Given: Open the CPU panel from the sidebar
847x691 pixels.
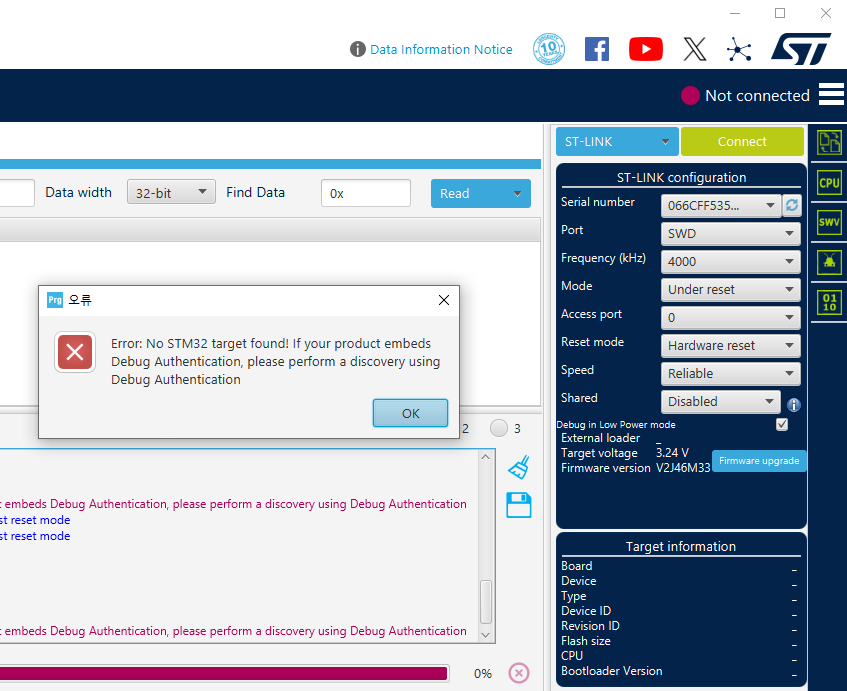Looking at the screenshot, I should (x=829, y=183).
